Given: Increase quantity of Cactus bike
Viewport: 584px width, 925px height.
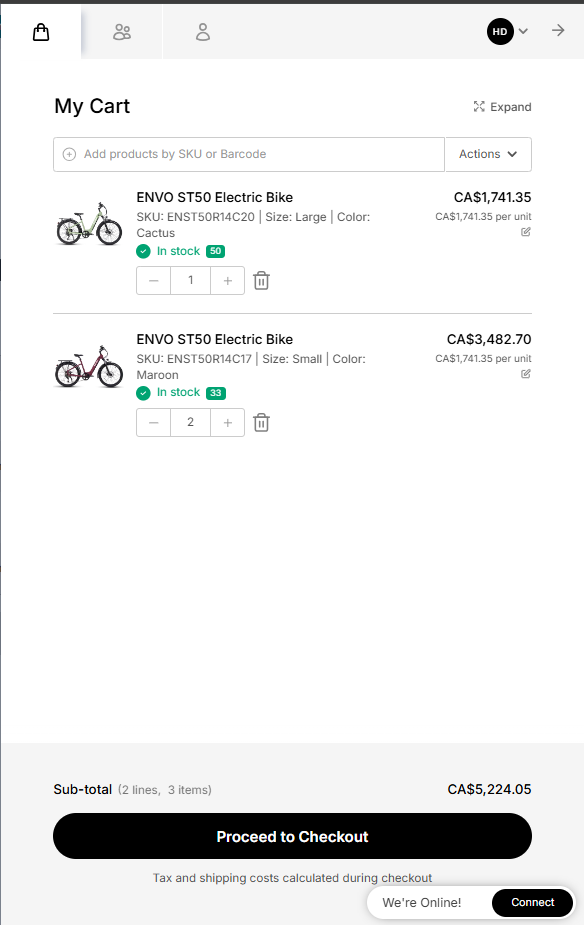Looking at the screenshot, I should tap(228, 281).
